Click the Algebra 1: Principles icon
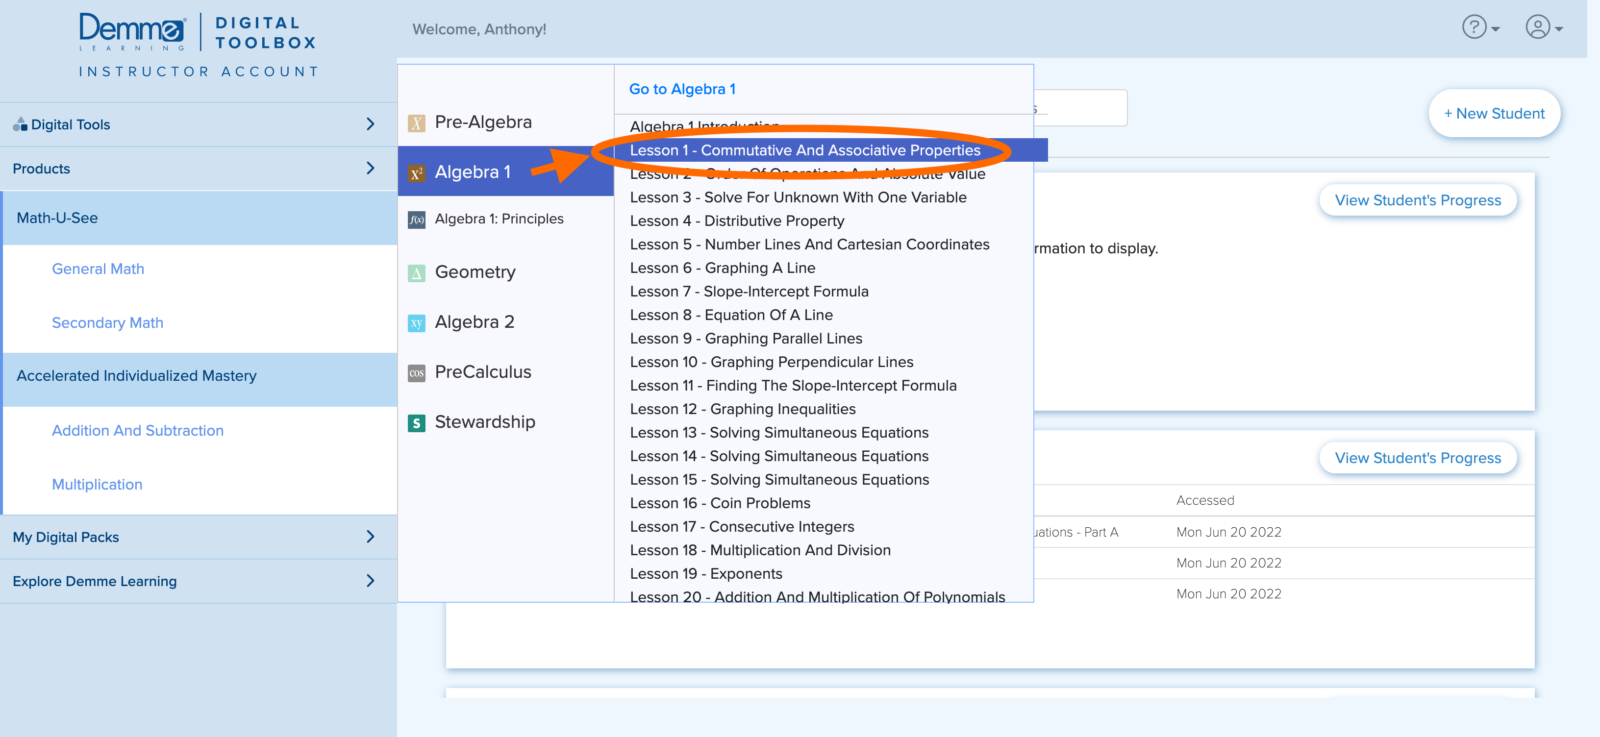 click(416, 220)
